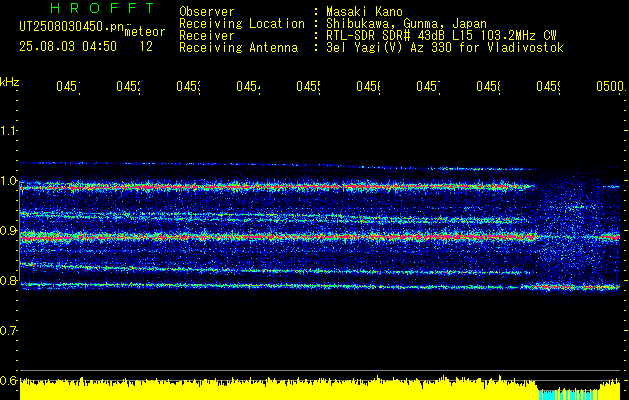Click the 0458 time marker
The height and width of the screenshot is (400, 629).
click(x=489, y=86)
